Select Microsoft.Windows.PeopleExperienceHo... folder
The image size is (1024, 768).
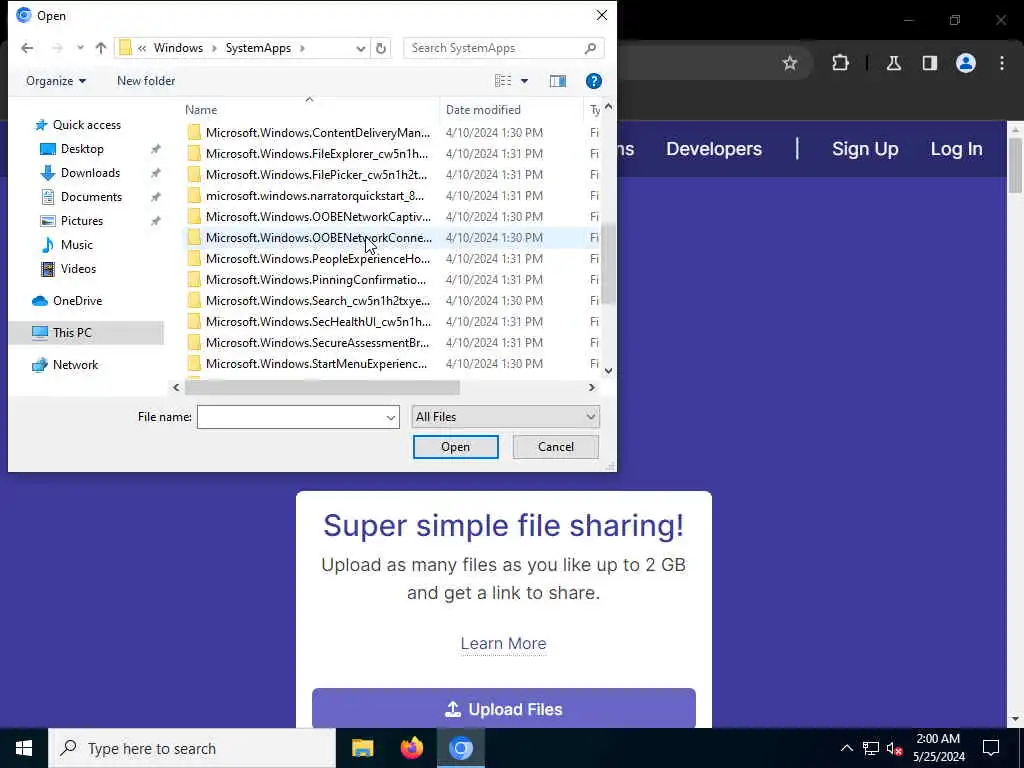pos(318,259)
